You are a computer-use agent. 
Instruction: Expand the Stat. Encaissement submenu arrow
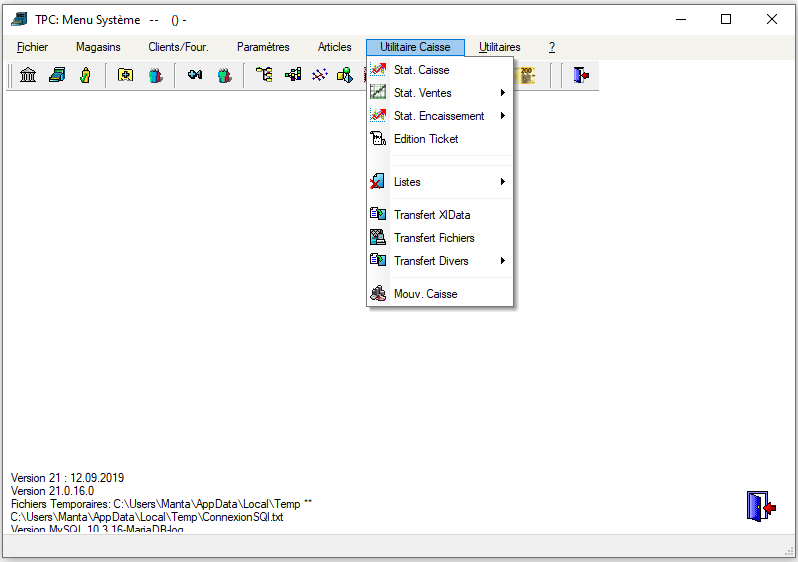pos(502,116)
